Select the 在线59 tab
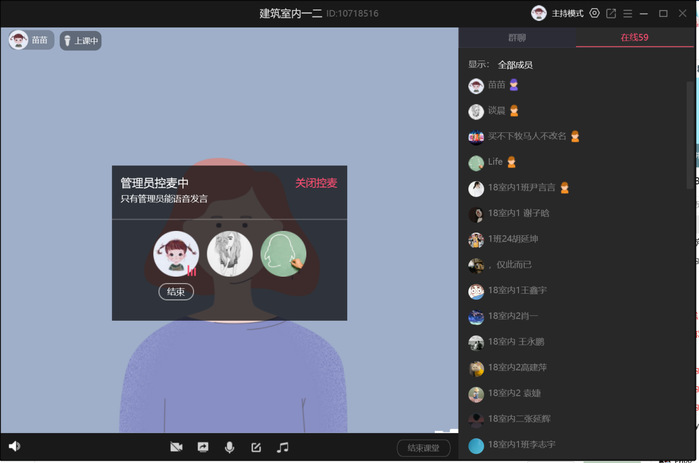 (x=634, y=38)
